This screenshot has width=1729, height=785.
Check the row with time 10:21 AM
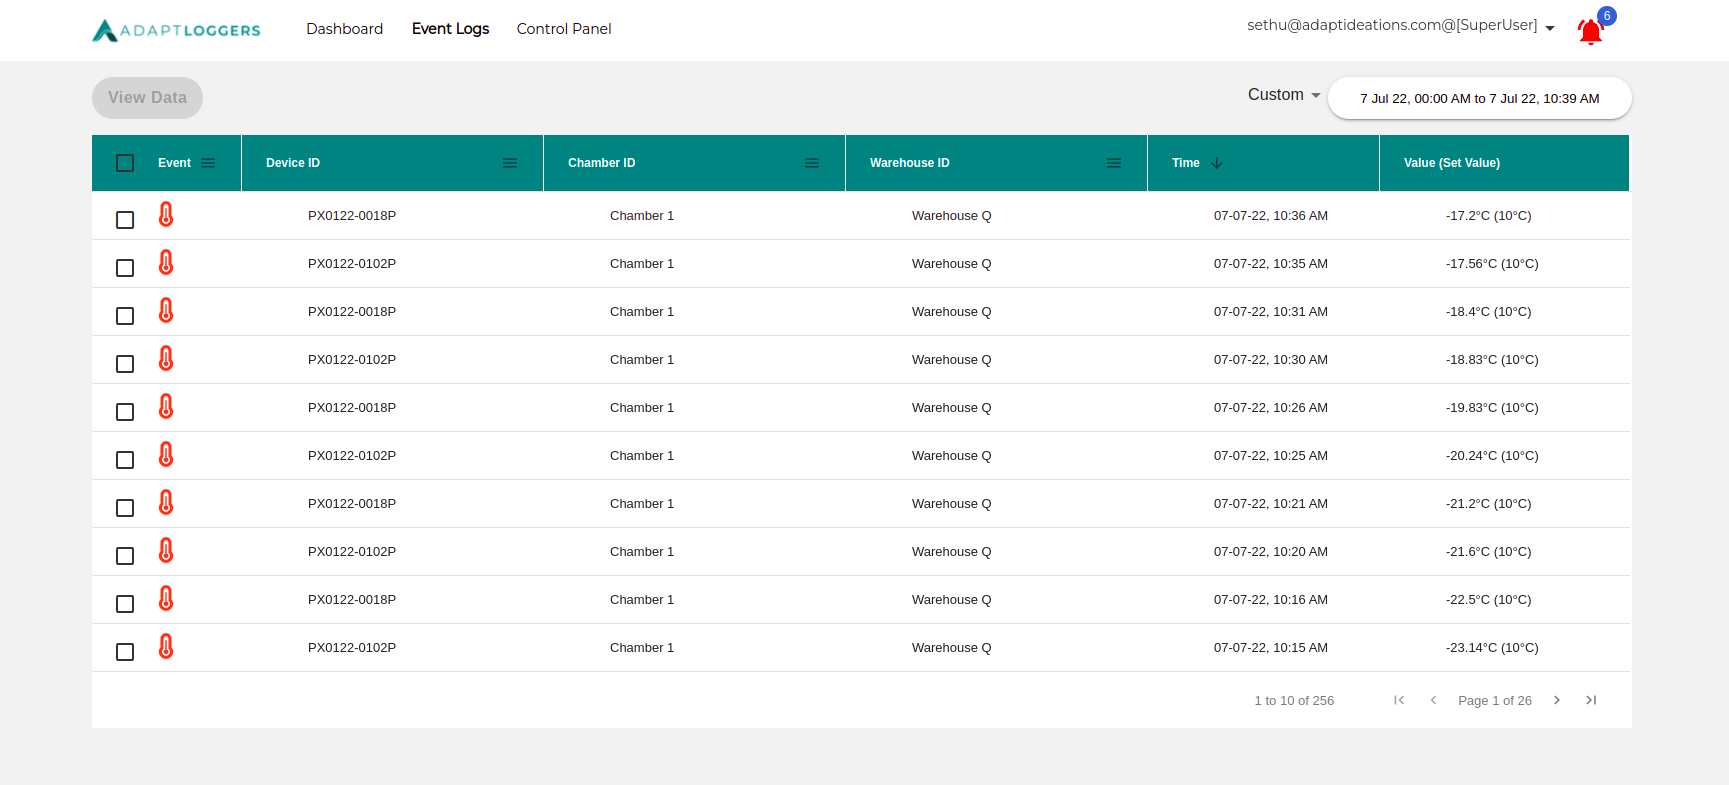coord(125,508)
